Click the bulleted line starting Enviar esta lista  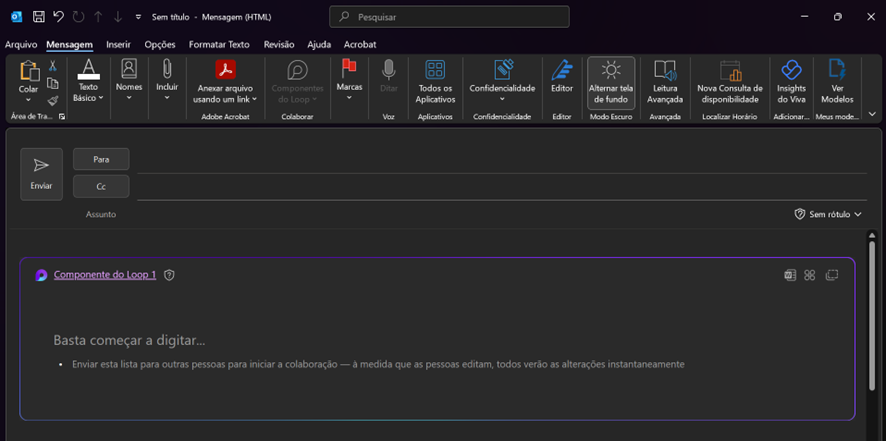click(379, 365)
